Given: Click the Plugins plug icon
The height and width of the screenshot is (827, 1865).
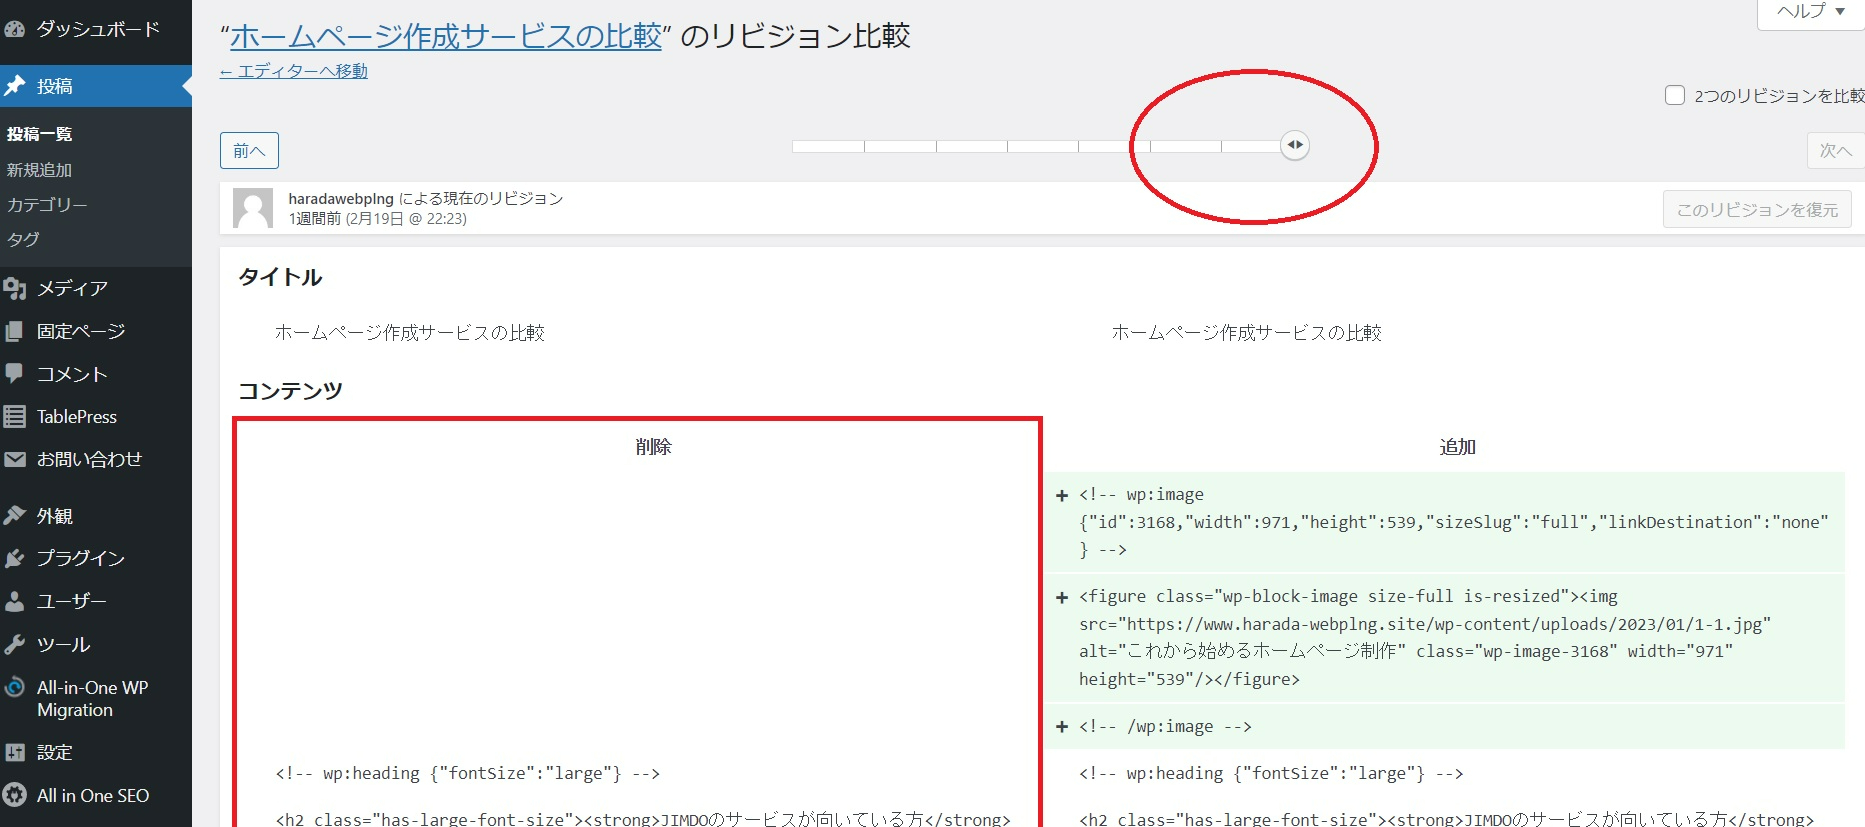Looking at the screenshot, I should 14,558.
